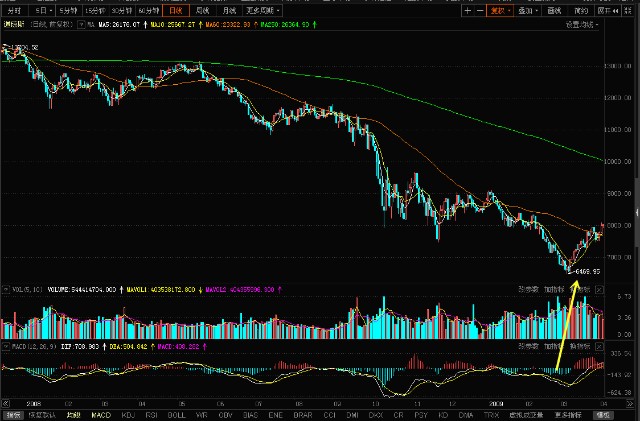Screen dimensions: 640x421
Task: Switch to the 周线 weekly tab
Action: point(202,11)
